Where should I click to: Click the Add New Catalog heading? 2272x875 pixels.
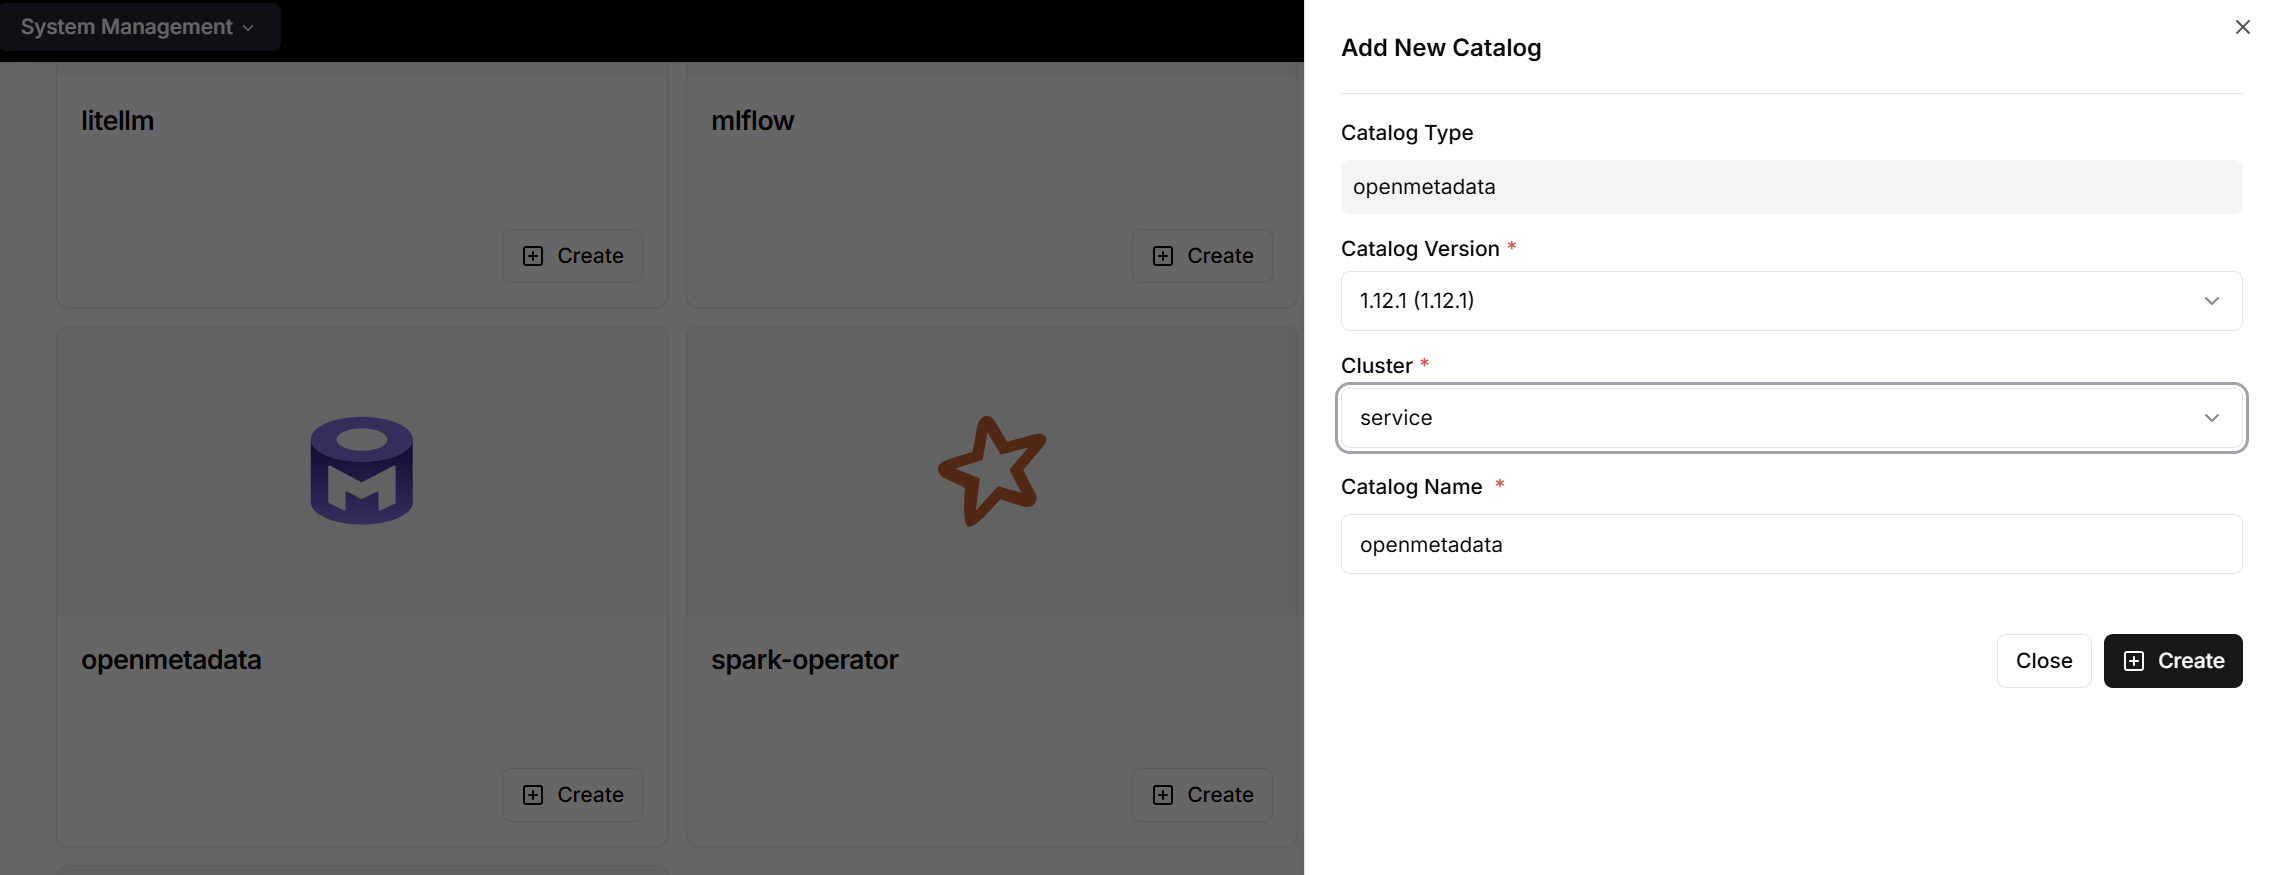(1441, 48)
